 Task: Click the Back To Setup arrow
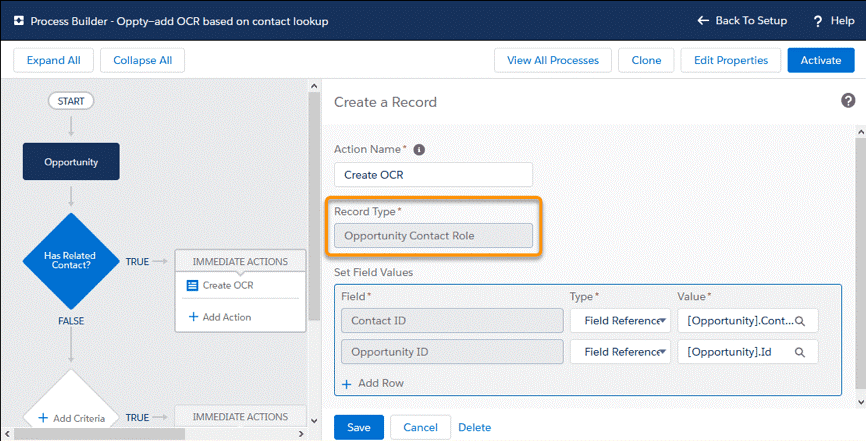(703, 21)
